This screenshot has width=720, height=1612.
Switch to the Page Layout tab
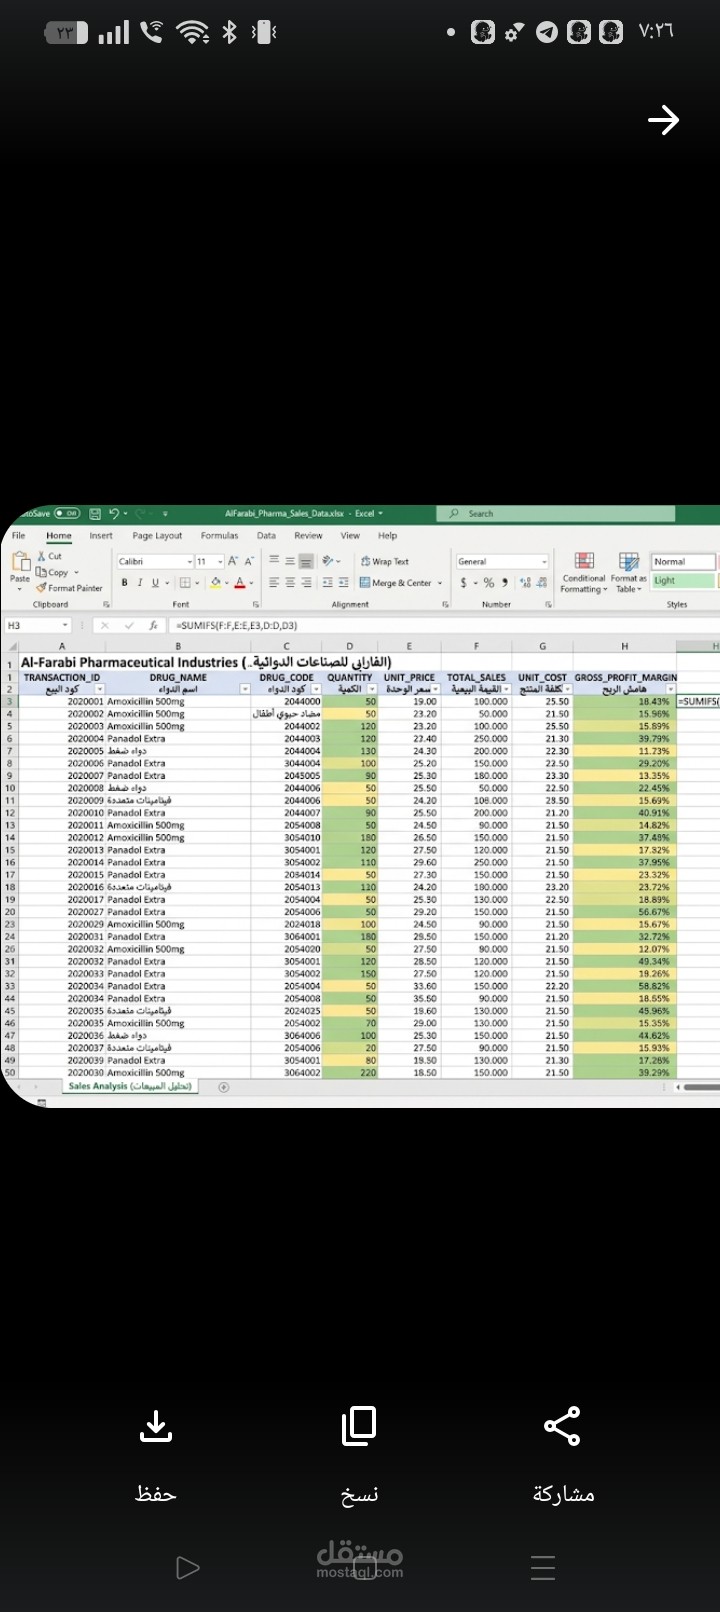(x=157, y=536)
